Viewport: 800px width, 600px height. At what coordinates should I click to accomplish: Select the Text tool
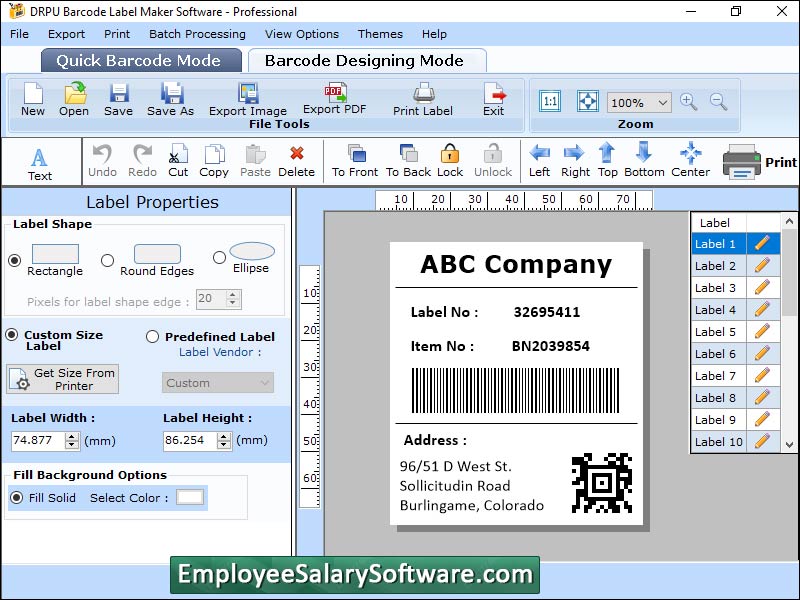point(40,160)
